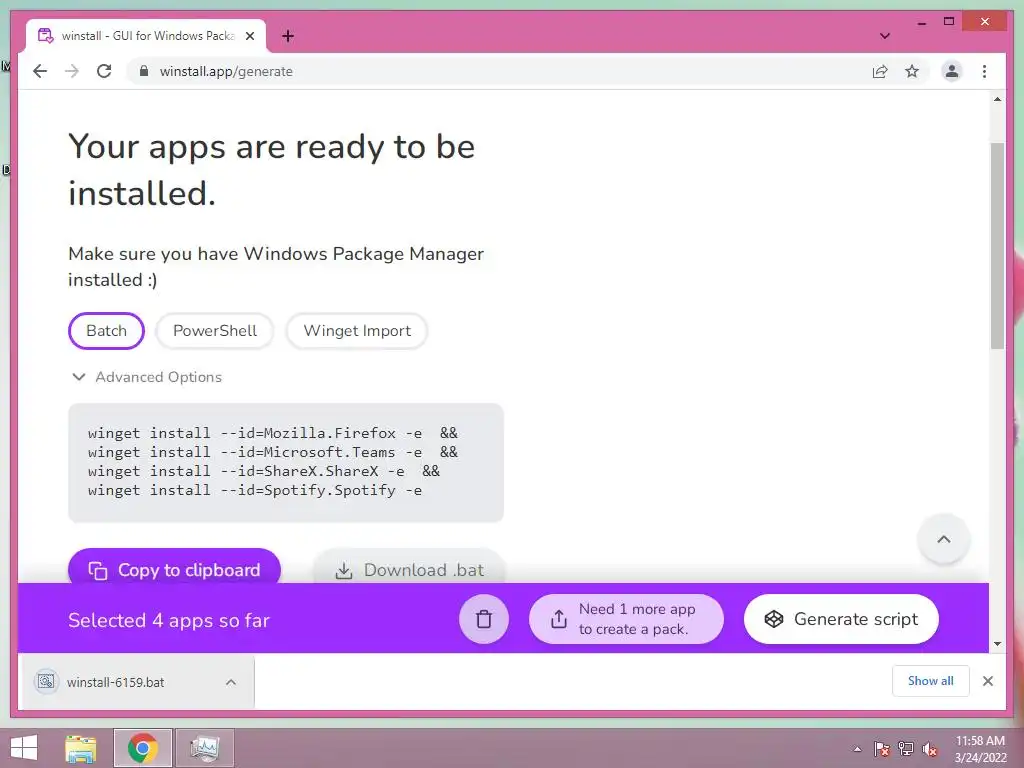
Task: Click Generate script button
Action: (x=841, y=618)
